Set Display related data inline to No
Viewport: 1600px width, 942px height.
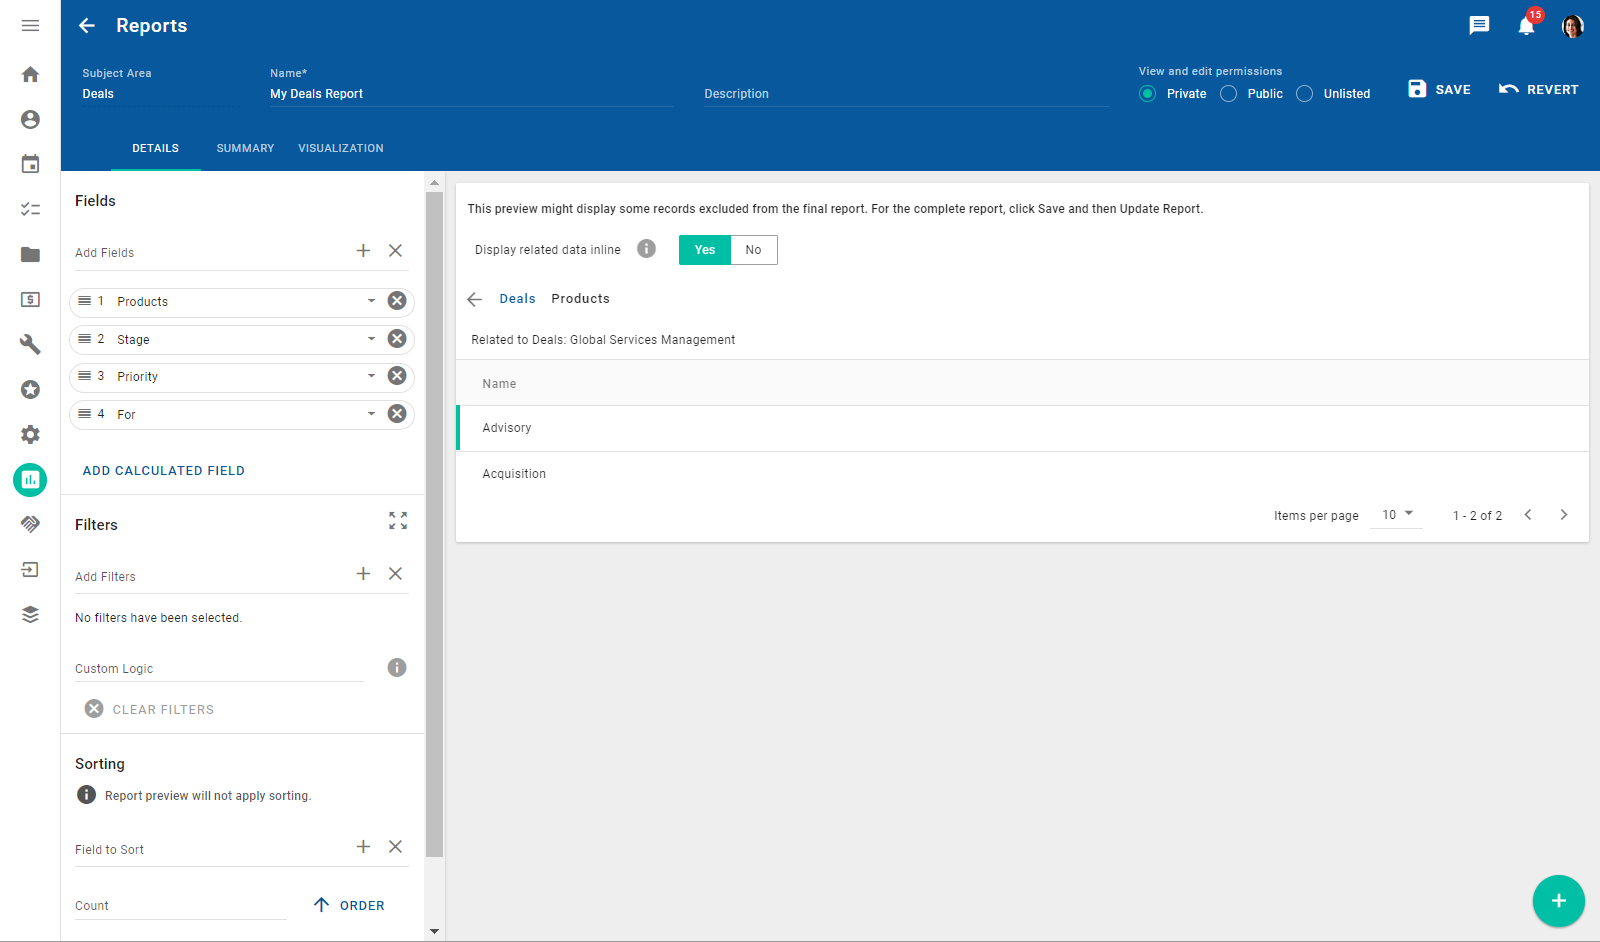(753, 250)
